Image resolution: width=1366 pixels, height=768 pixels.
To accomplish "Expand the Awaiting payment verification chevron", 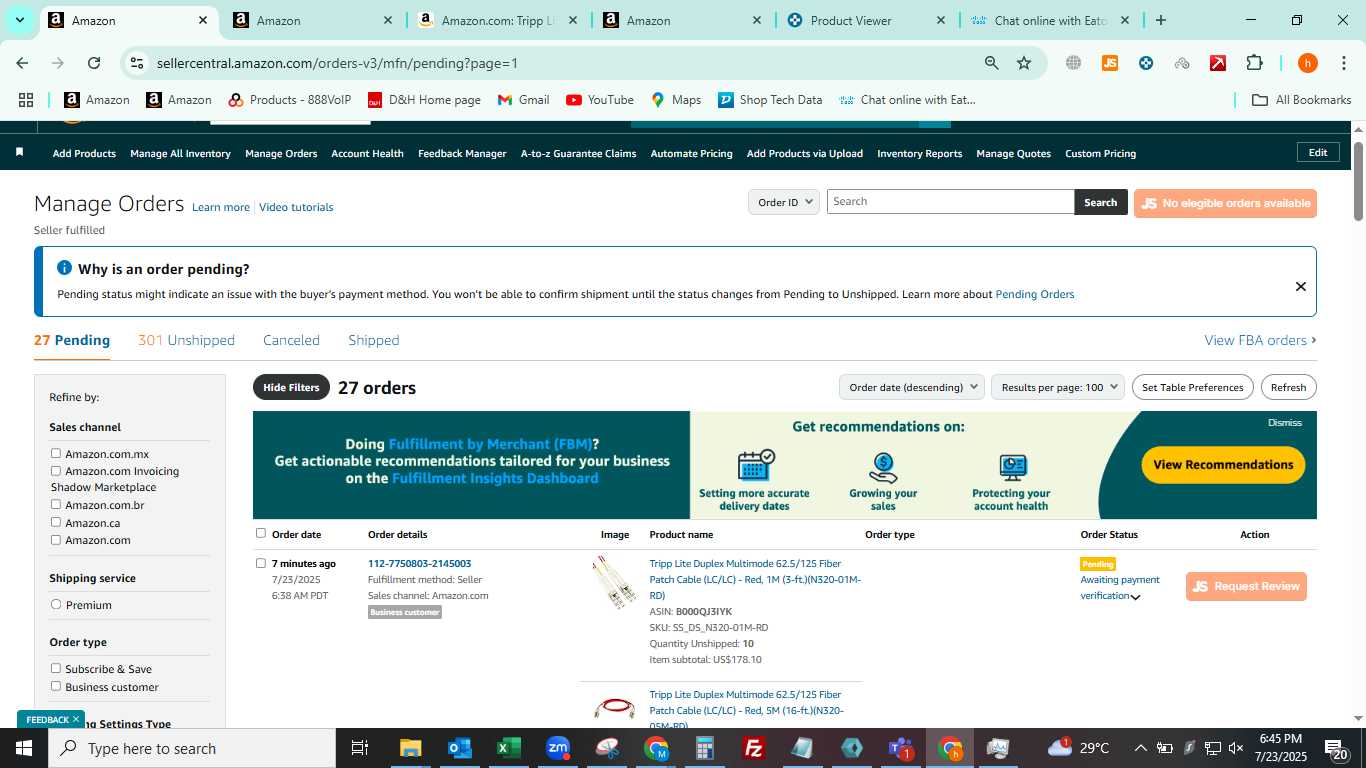I will point(1135,597).
